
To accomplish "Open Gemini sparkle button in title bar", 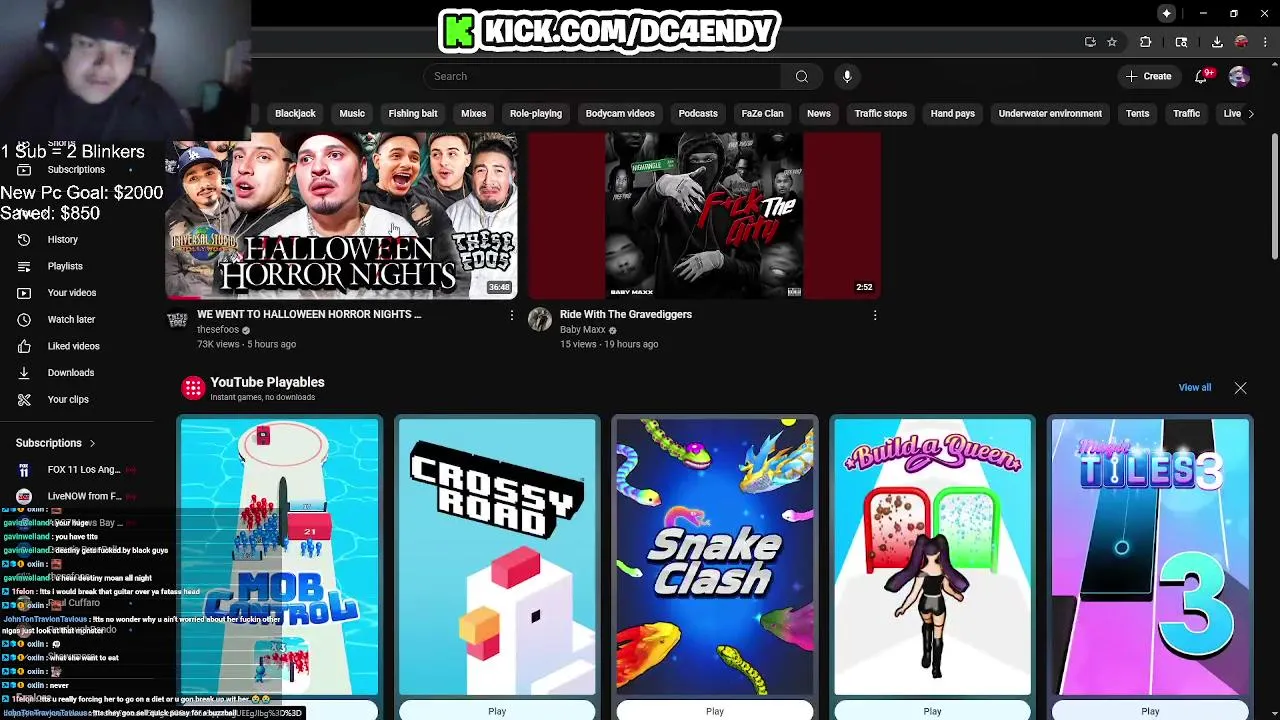I will coord(1167,13).
